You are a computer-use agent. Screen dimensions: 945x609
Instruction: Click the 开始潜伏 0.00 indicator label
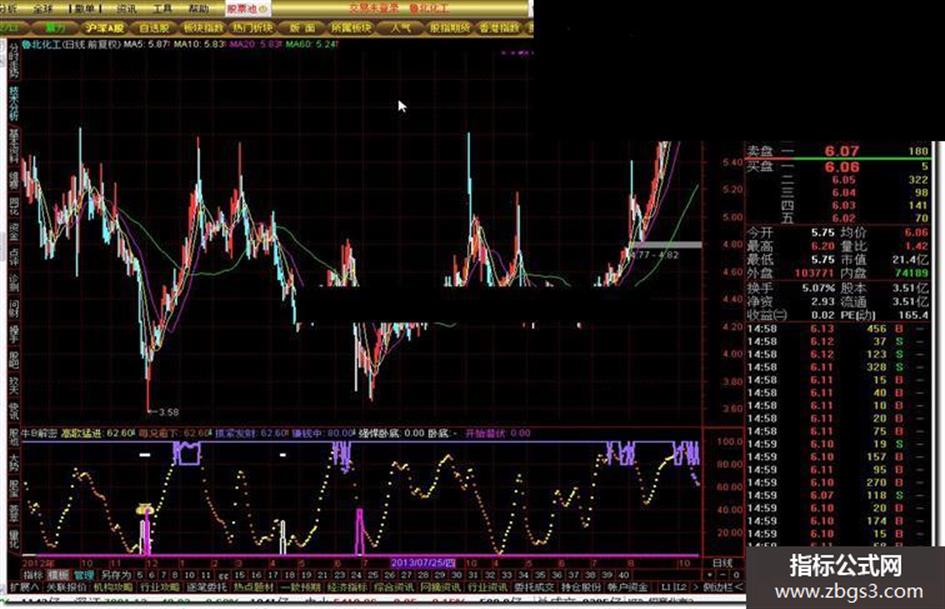(498, 433)
